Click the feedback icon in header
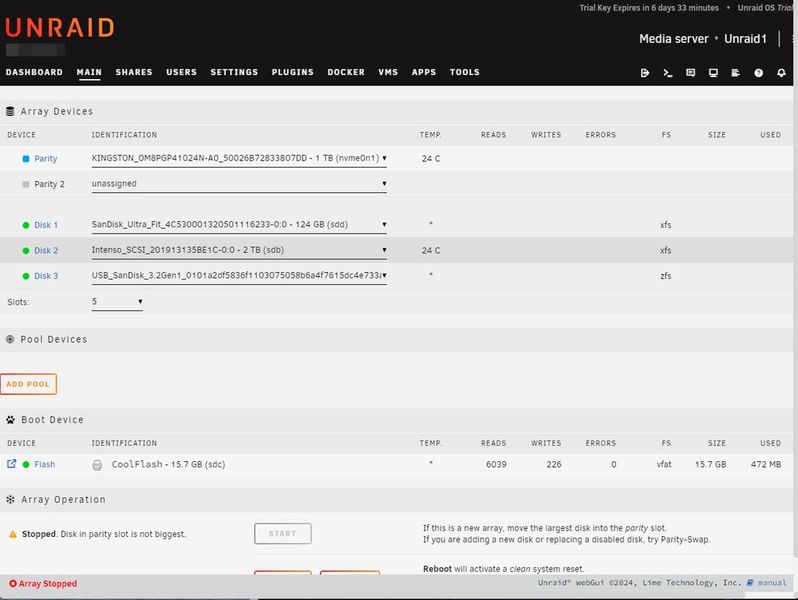798x600 pixels. coord(691,73)
